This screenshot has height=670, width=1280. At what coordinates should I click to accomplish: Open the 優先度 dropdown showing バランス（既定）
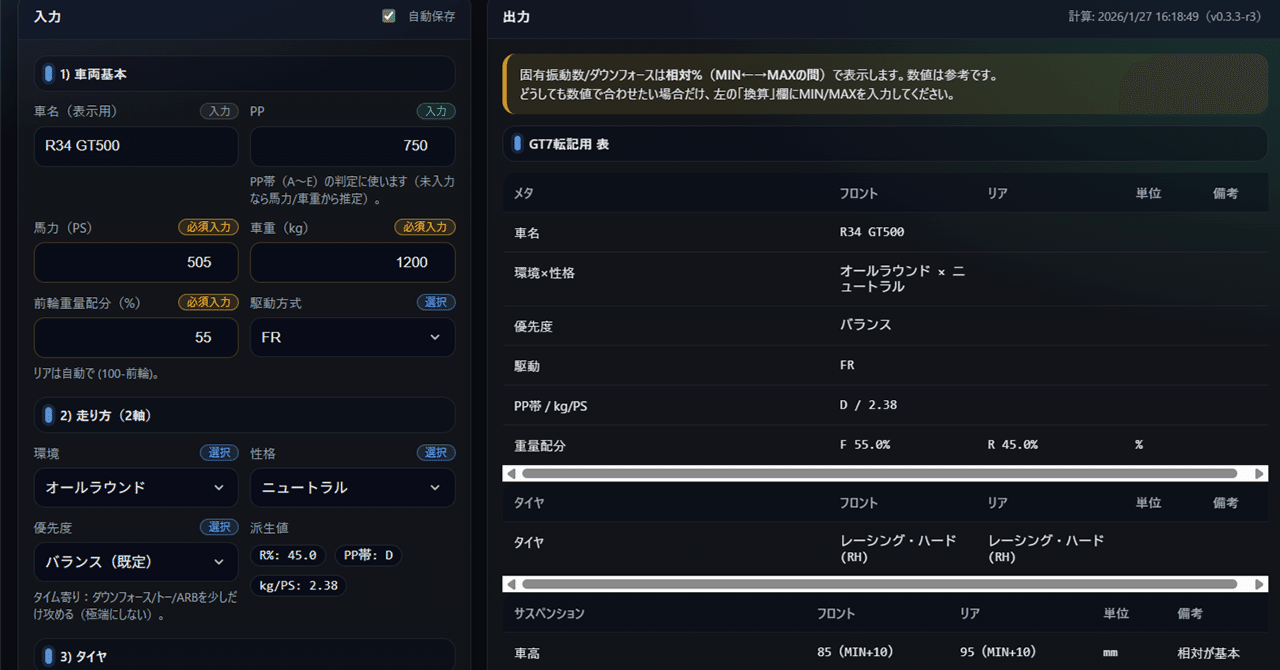(135, 562)
